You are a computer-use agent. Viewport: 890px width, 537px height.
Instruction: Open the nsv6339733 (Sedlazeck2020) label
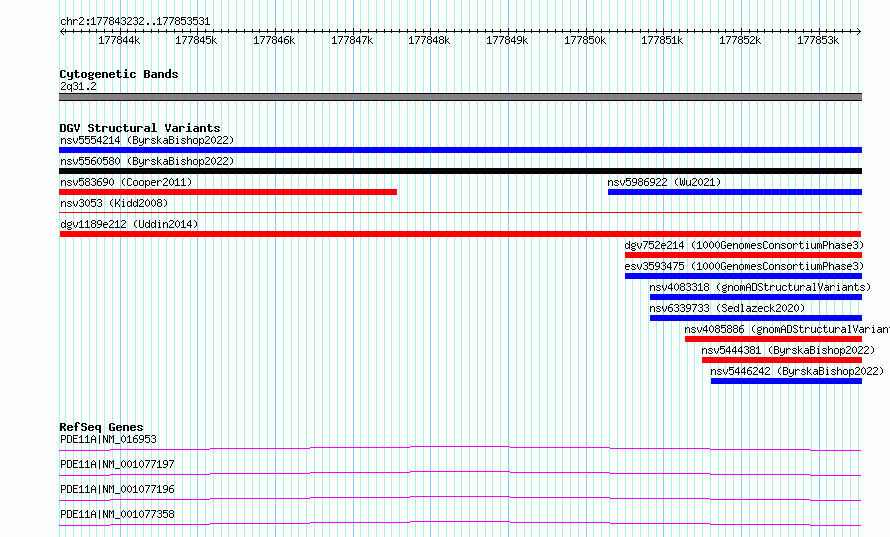pyautogui.click(x=727, y=308)
